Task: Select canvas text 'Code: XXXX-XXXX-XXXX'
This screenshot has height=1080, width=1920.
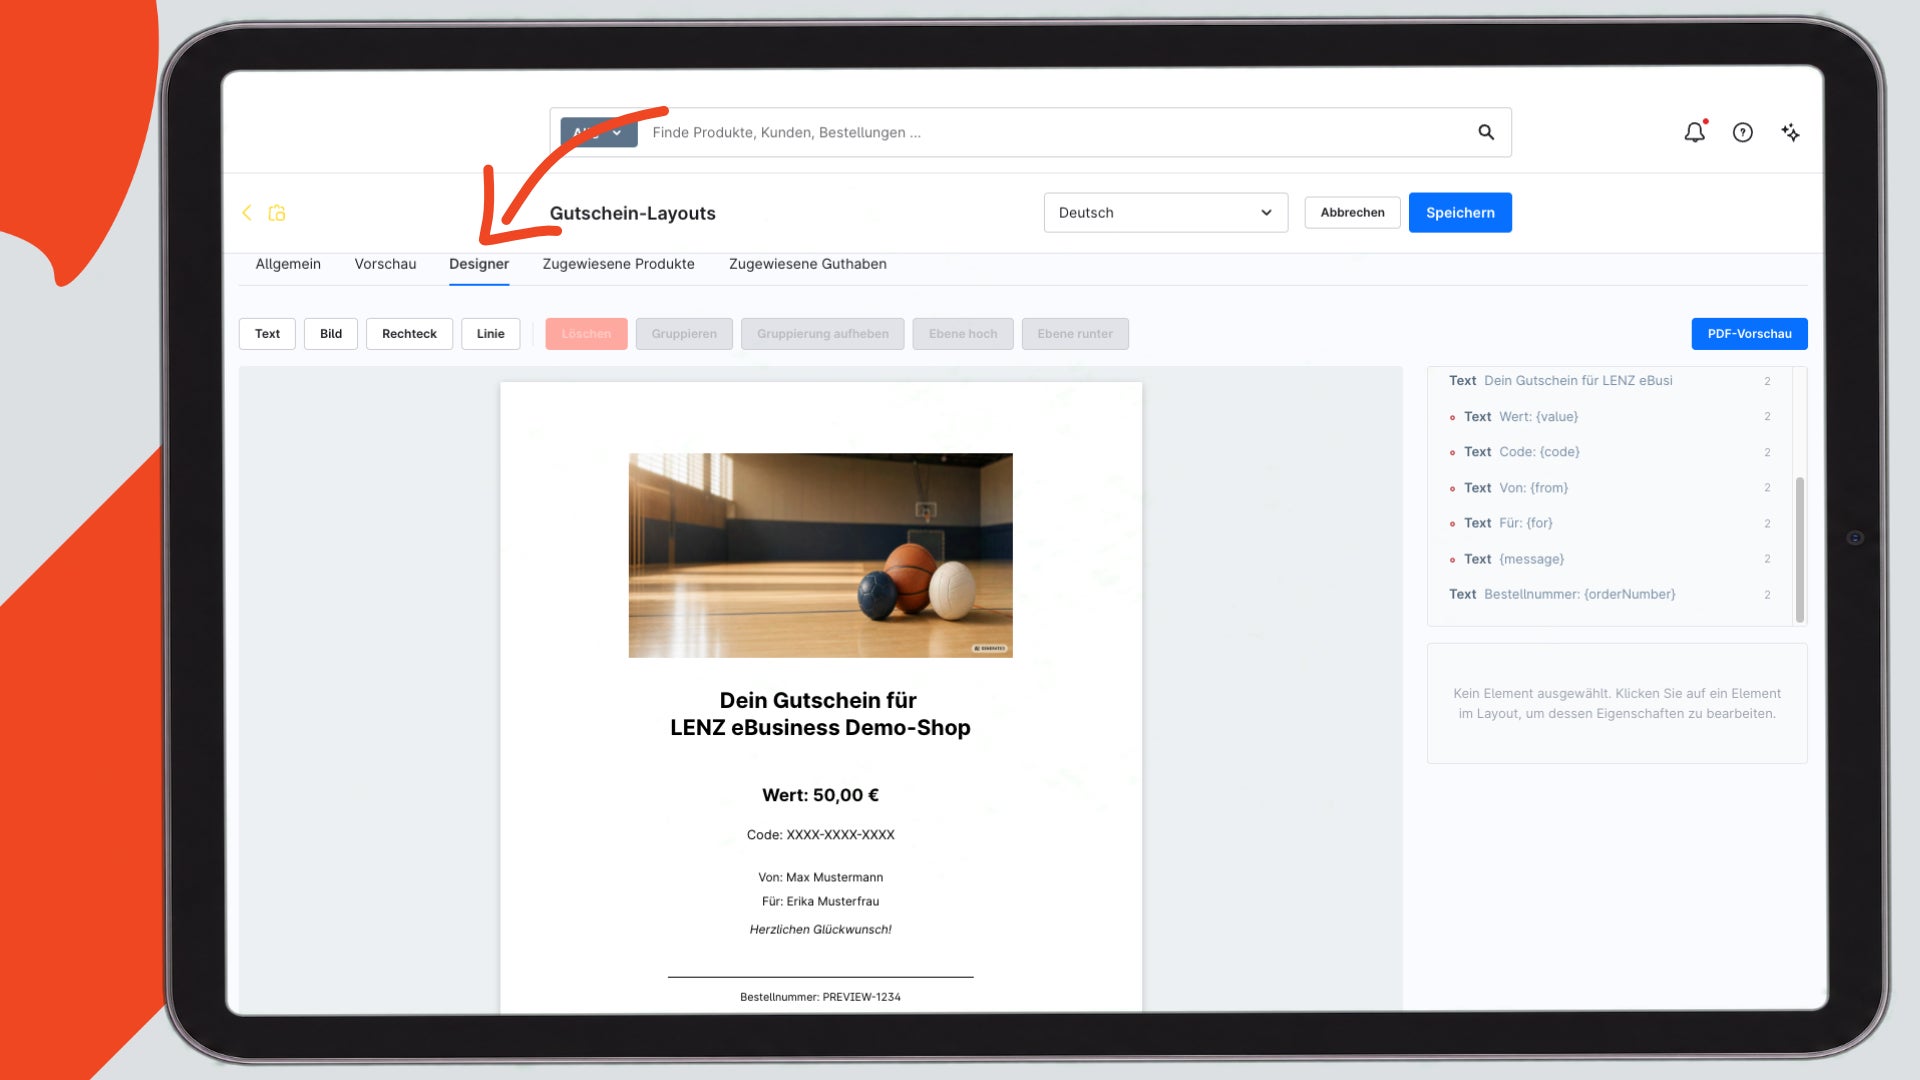Action: tap(820, 835)
